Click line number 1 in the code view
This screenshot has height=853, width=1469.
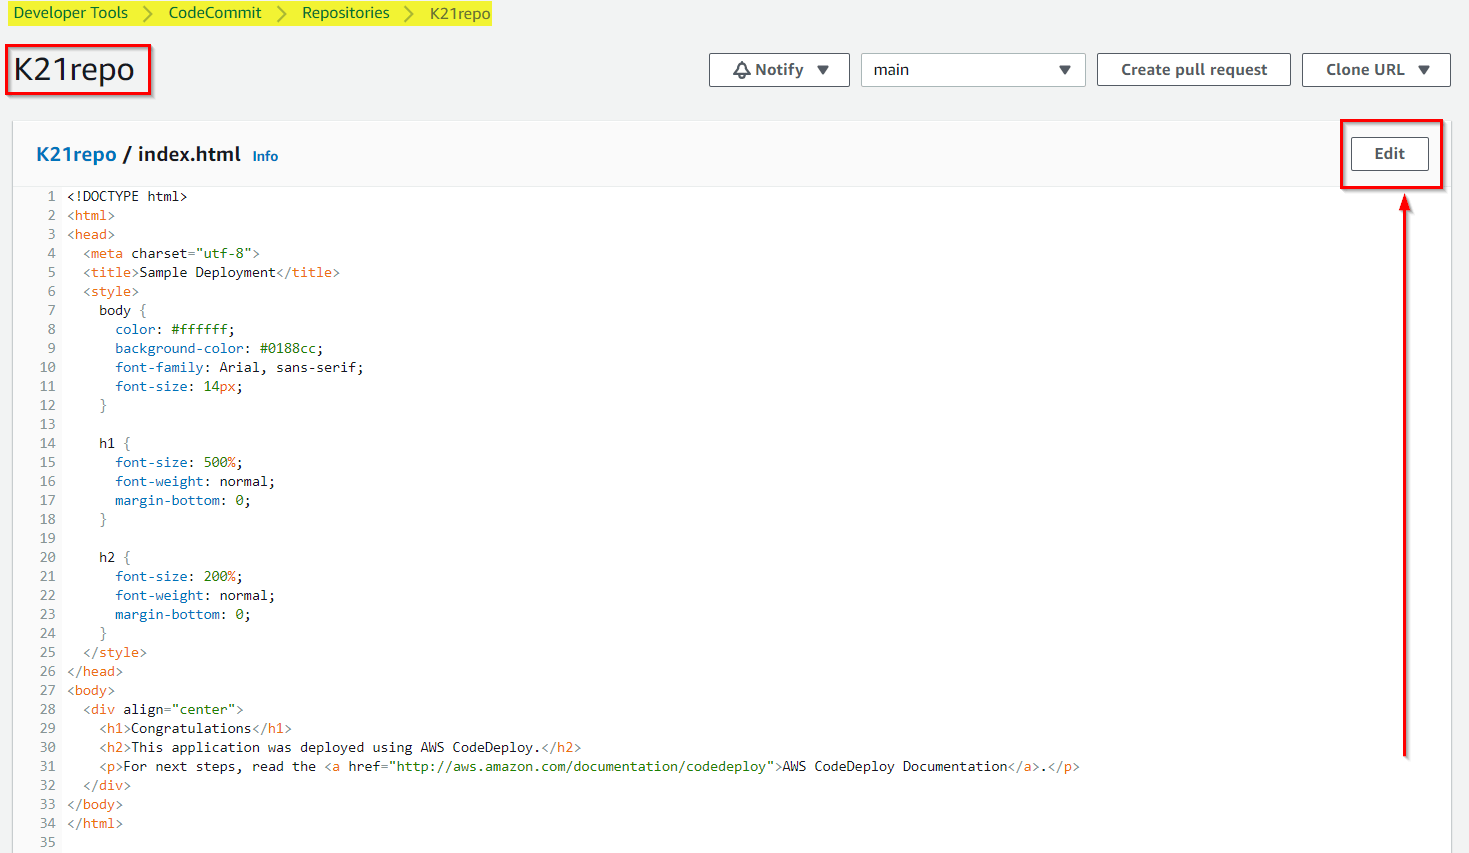[x=51, y=196]
